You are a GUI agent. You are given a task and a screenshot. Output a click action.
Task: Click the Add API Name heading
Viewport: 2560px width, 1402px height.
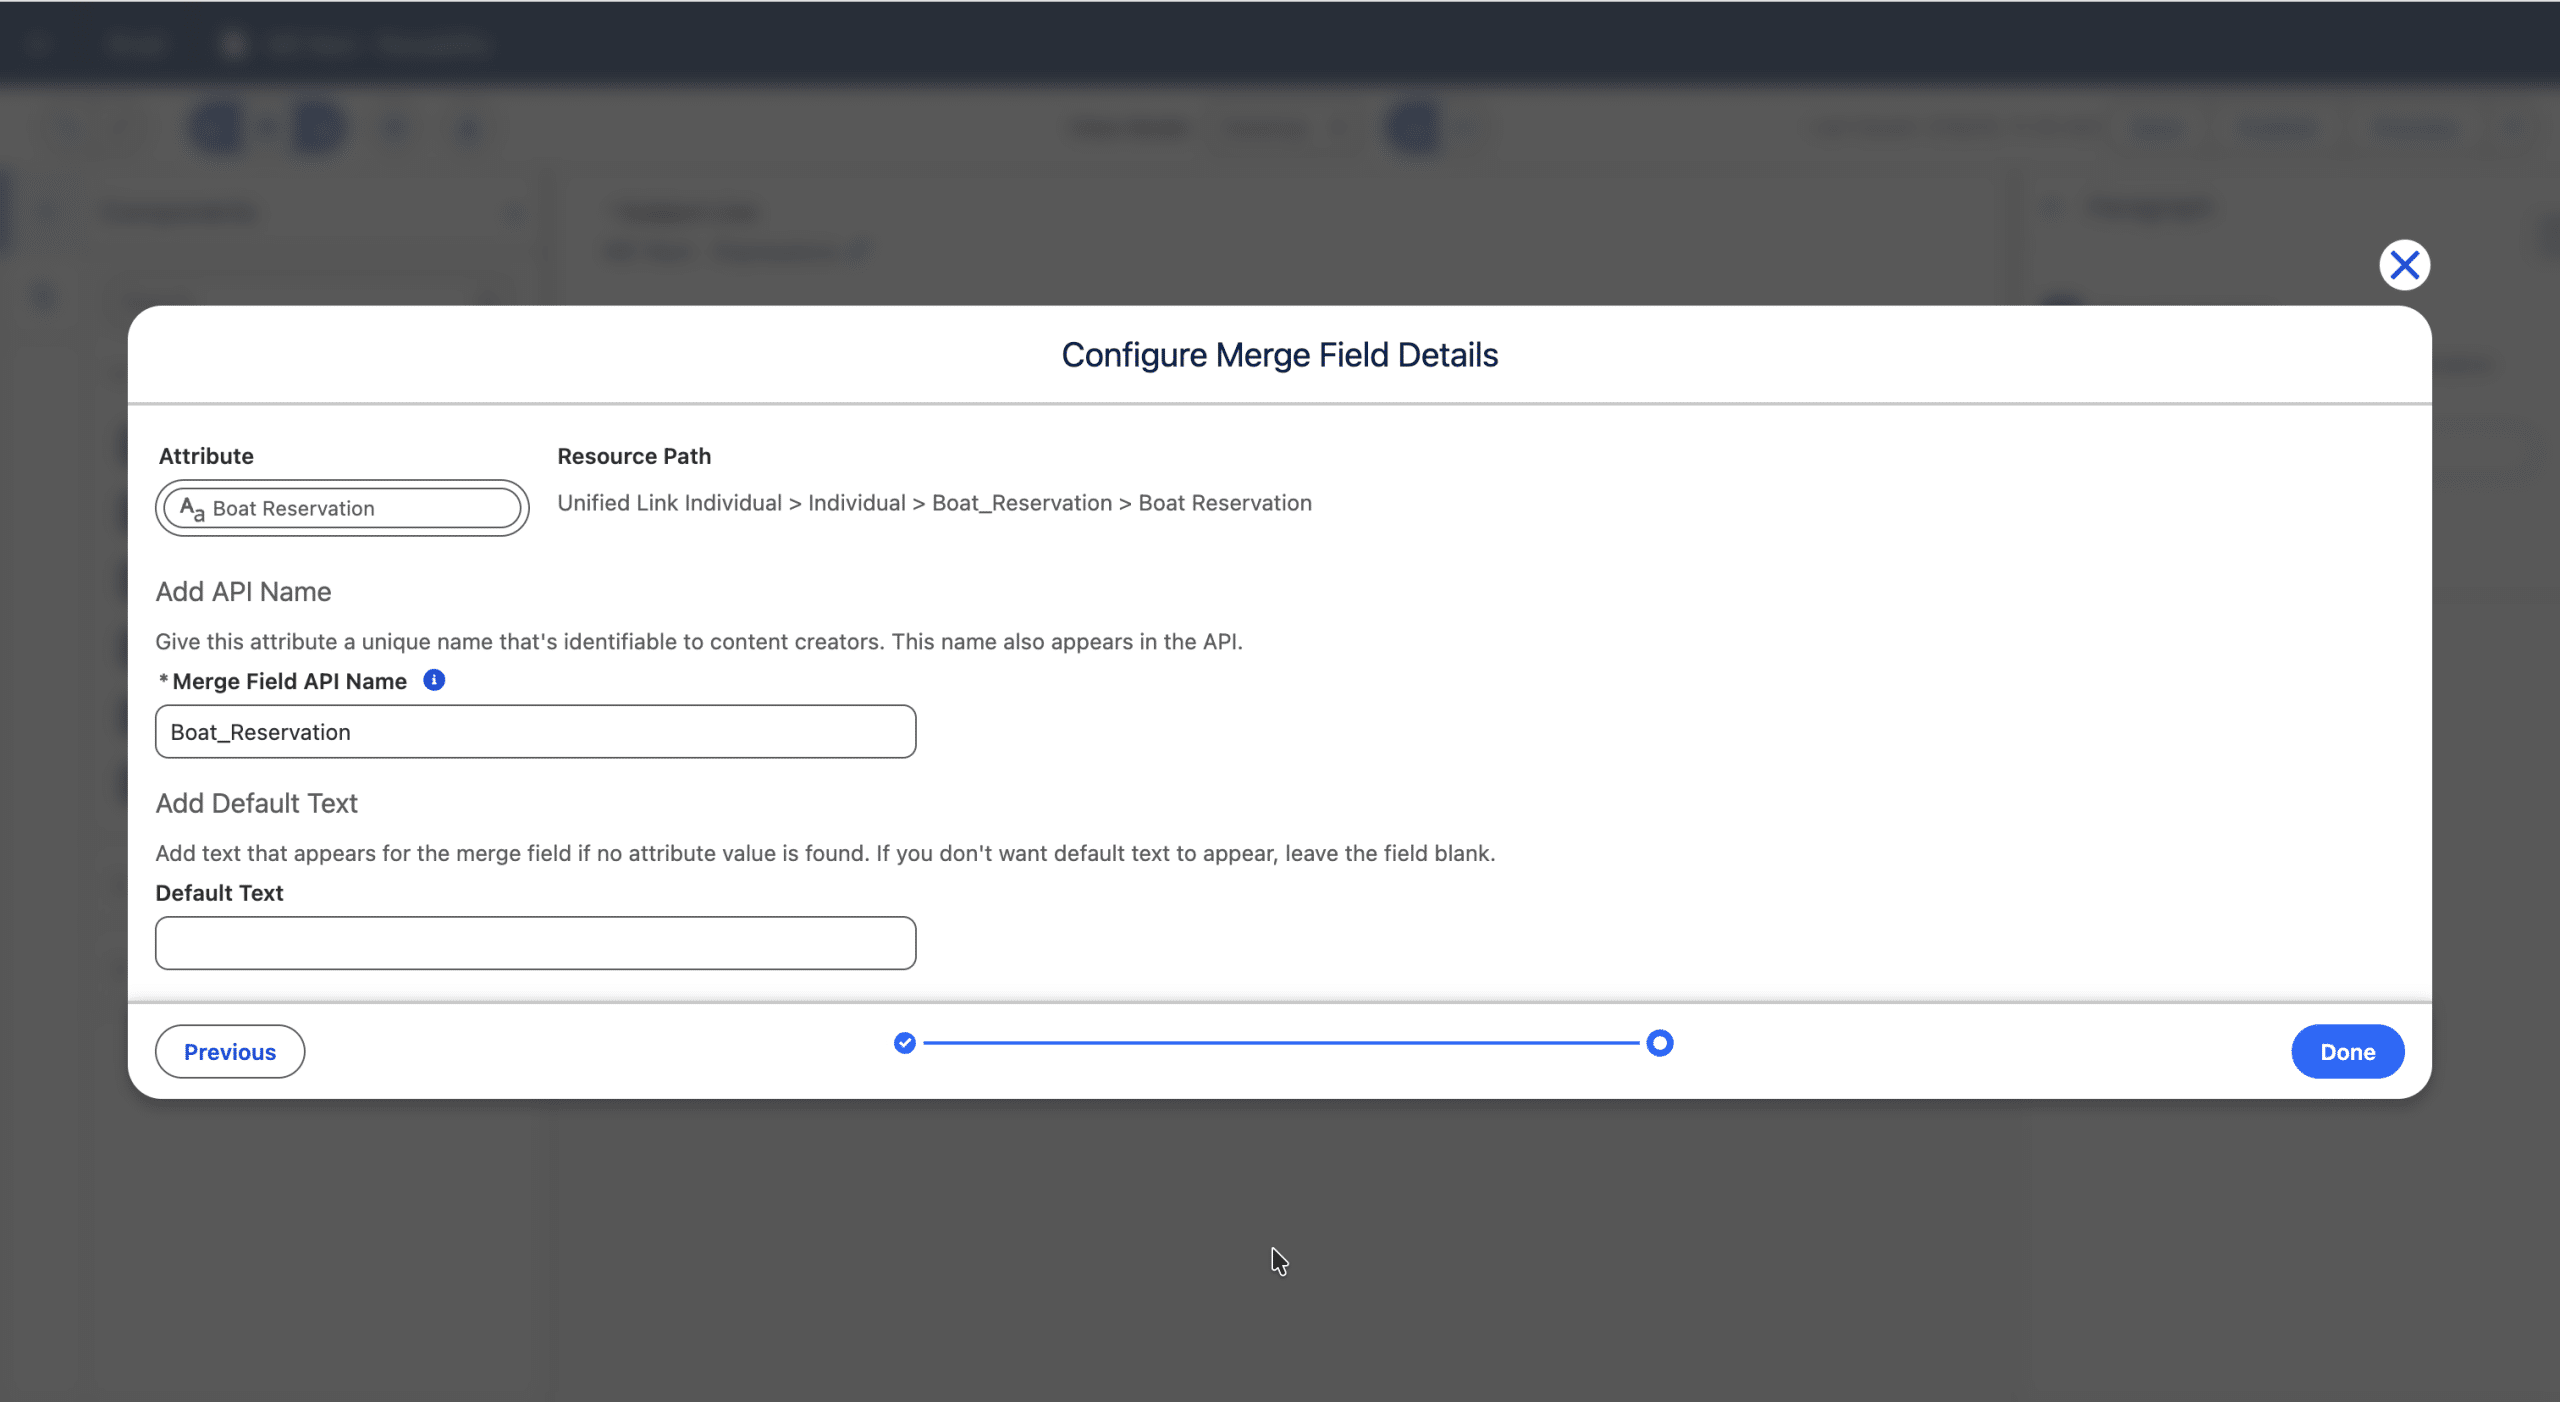pos(243,592)
